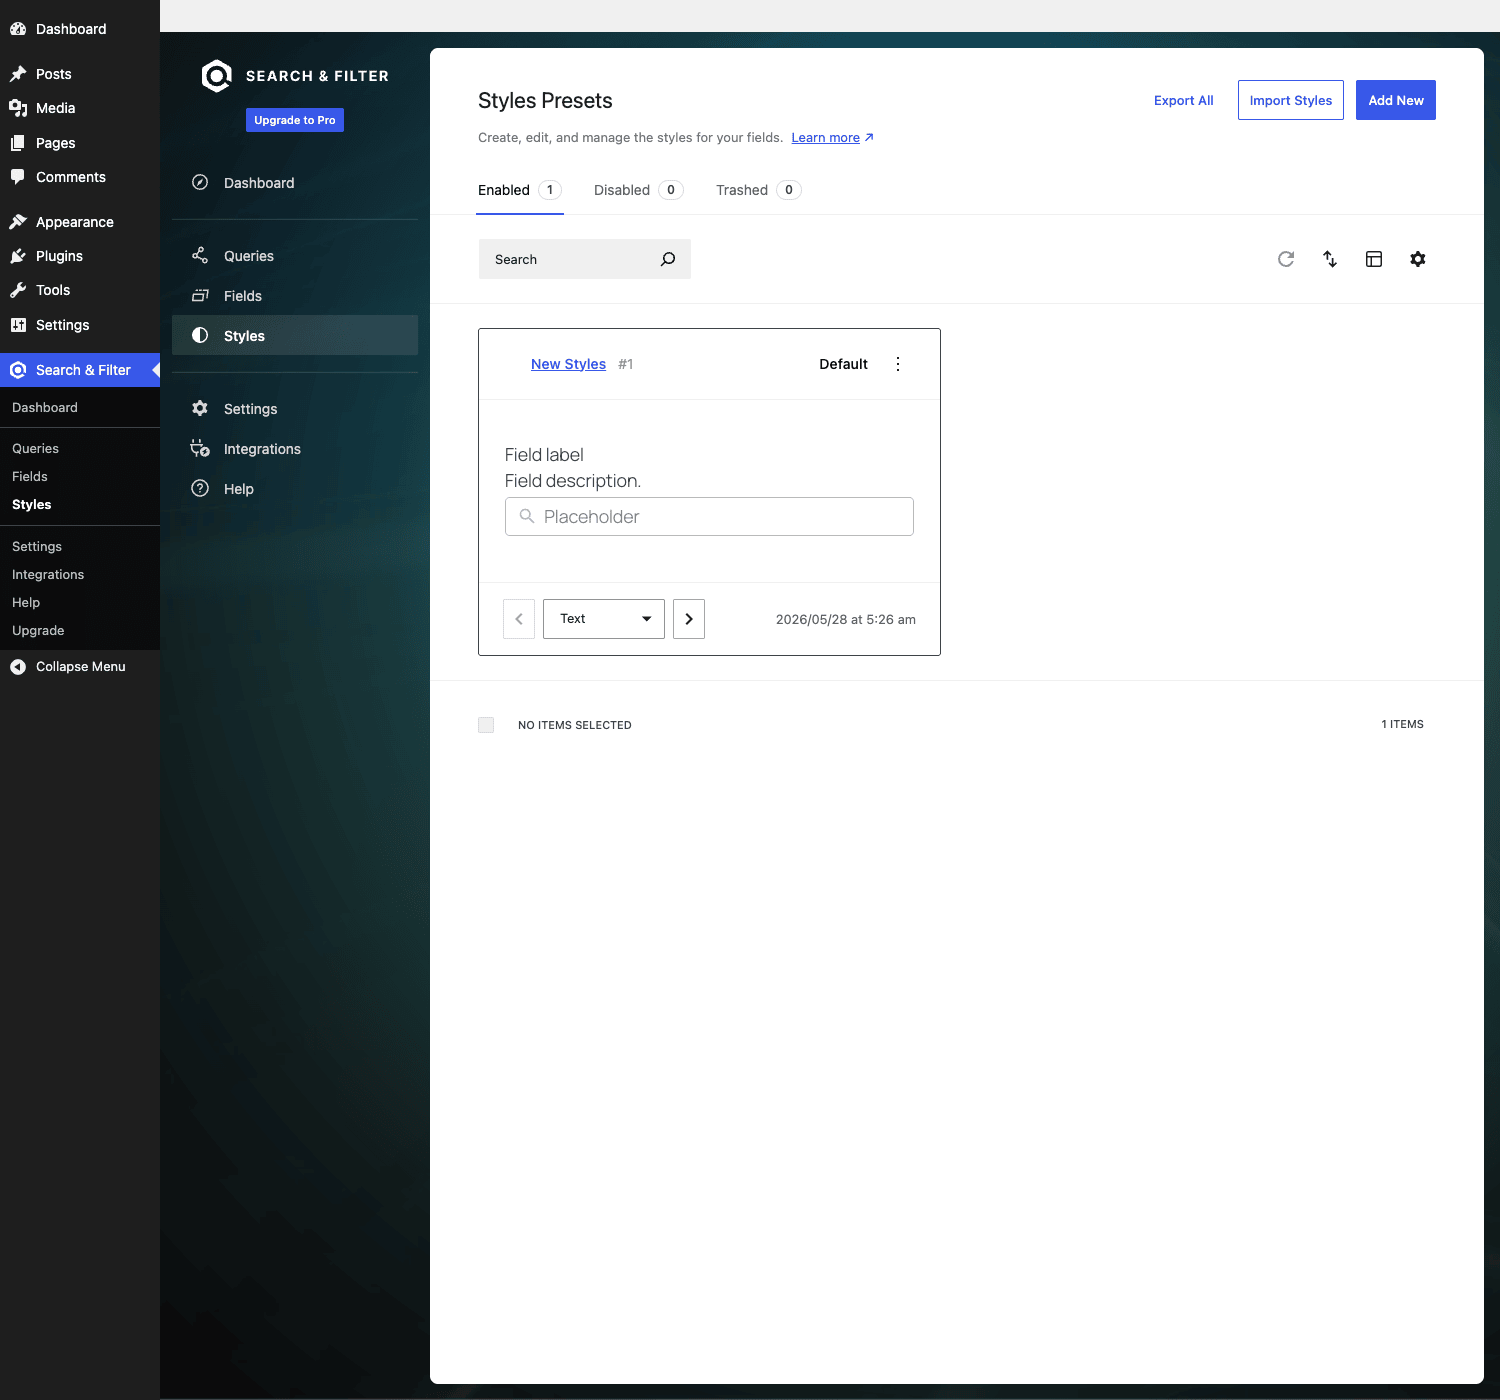Open the Text field type dropdown
The image size is (1500, 1400).
[604, 619]
